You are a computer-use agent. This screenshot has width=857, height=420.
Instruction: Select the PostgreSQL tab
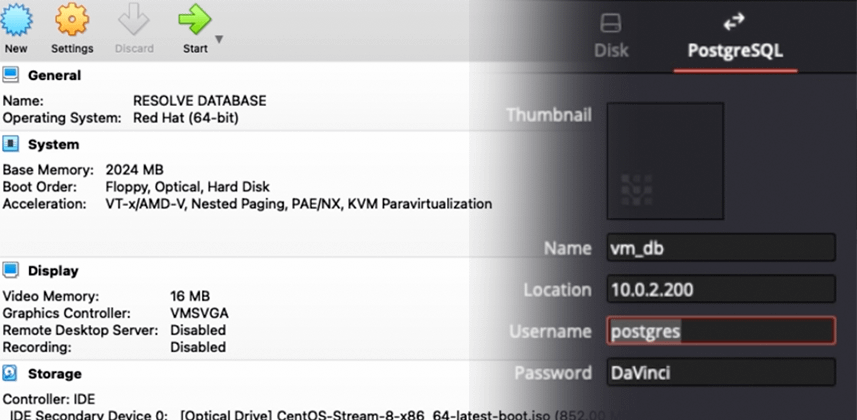(x=735, y=37)
